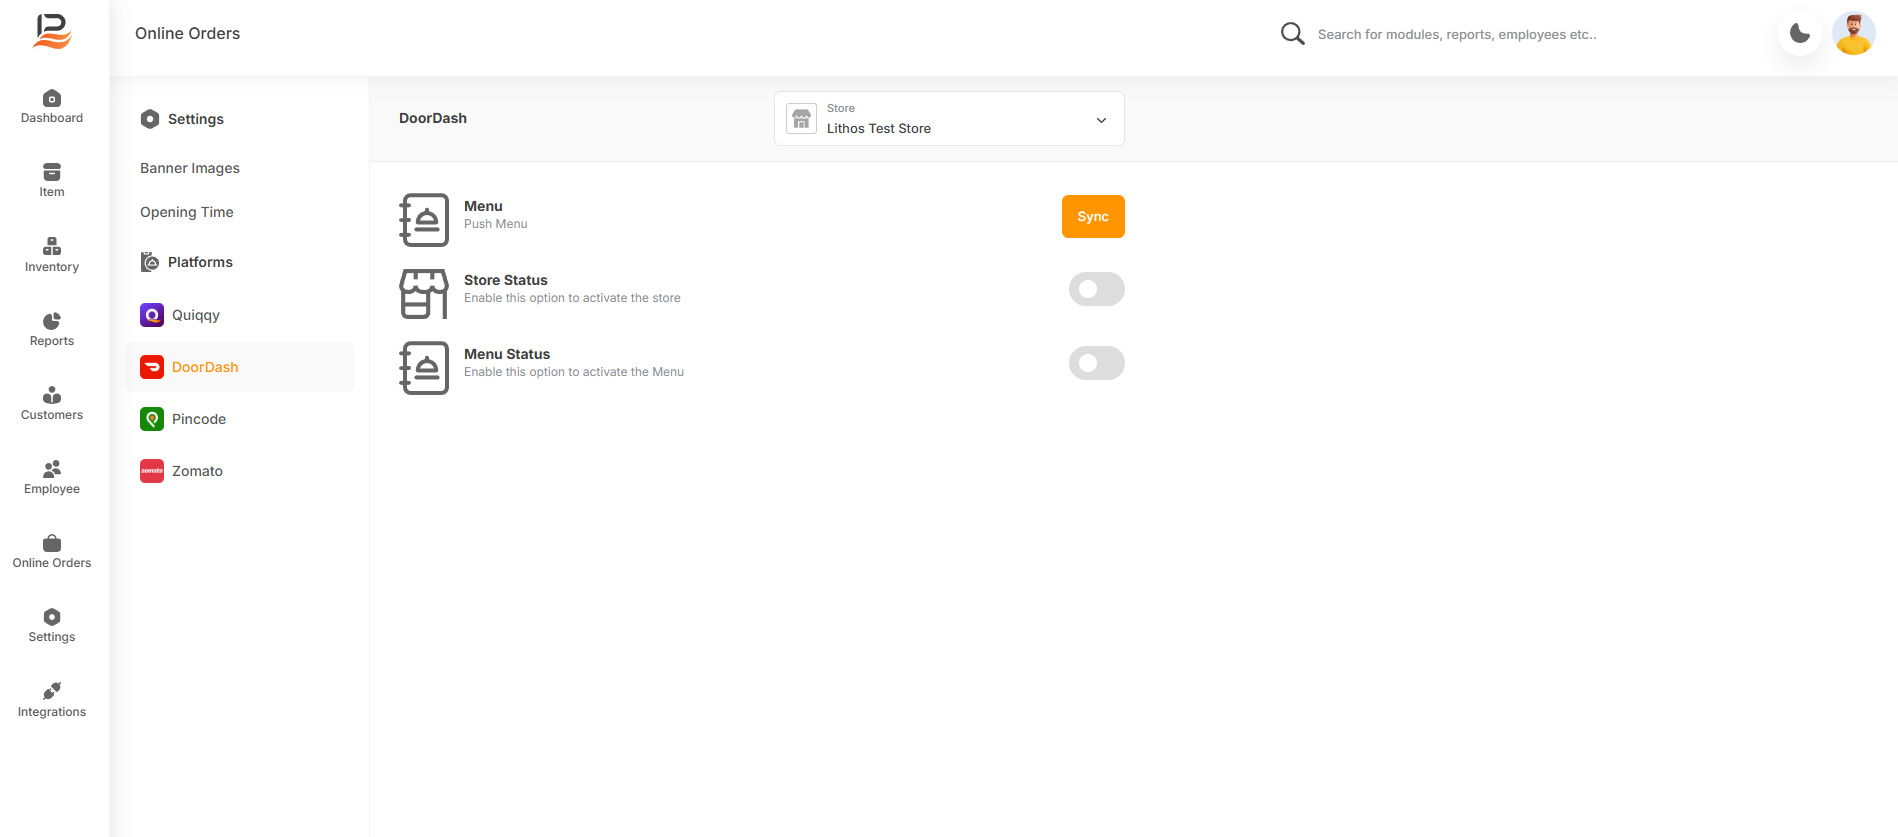The height and width of the screenshot is (837, 1898).
Task: Click the 'Push Menu' subtitle text
Action: tap(496, 224)
